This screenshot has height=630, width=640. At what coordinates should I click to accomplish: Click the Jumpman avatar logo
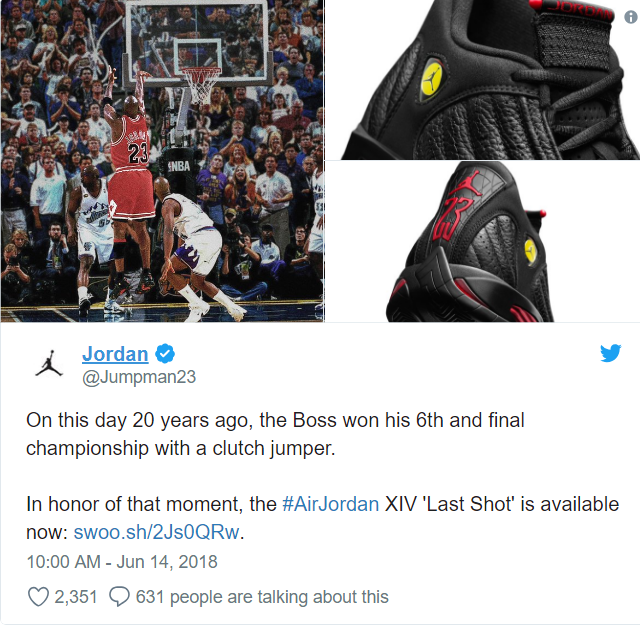pyautogui.click(x=49, y=363)
